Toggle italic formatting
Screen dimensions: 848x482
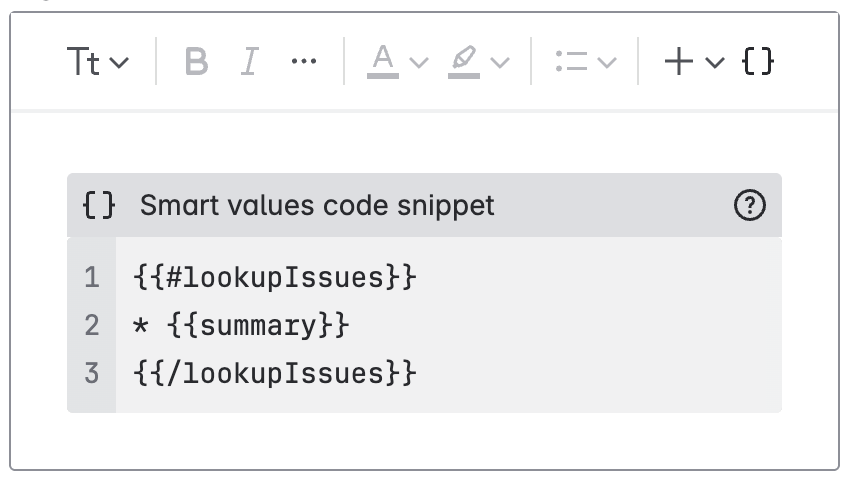249,62
